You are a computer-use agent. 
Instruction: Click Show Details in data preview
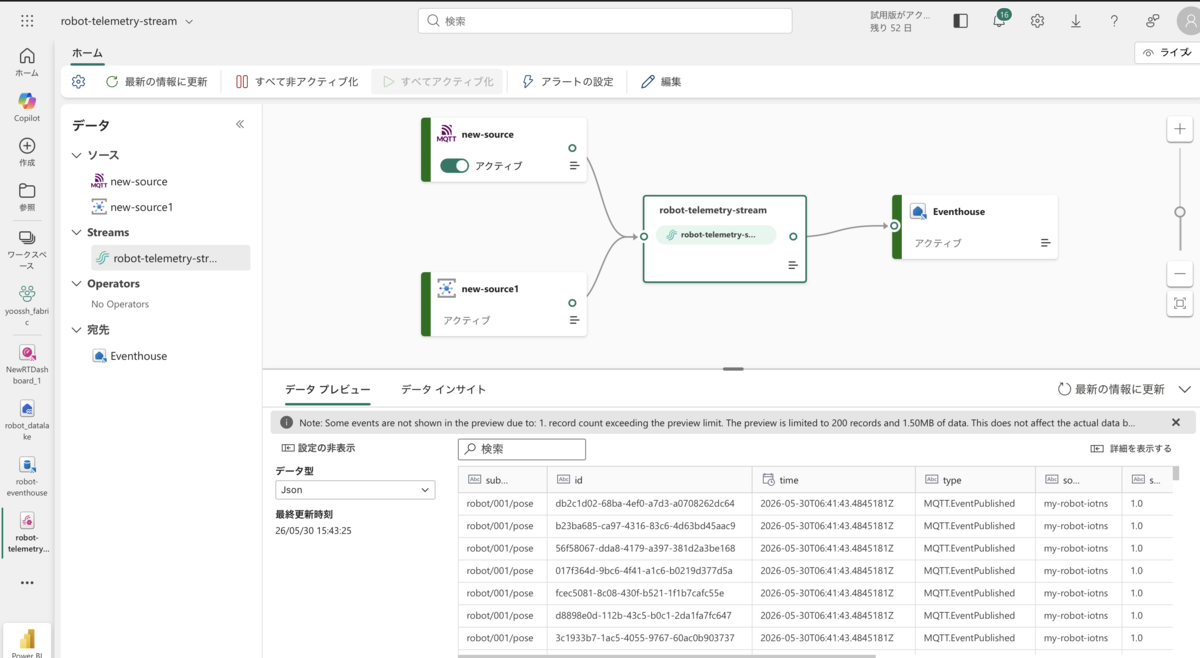1131,449
